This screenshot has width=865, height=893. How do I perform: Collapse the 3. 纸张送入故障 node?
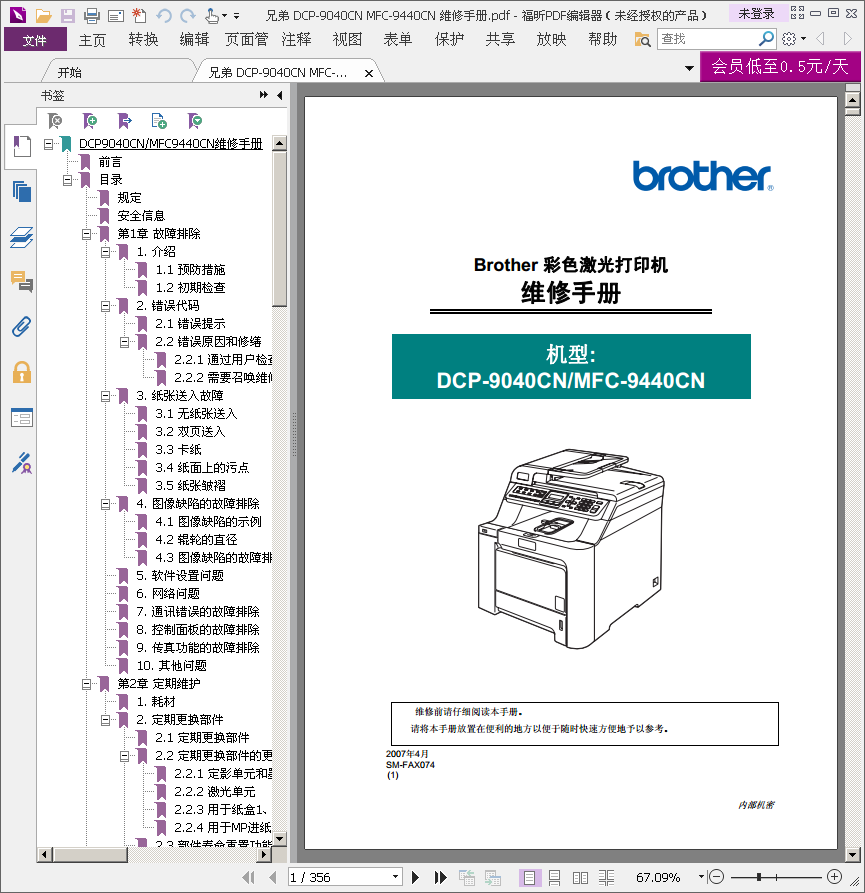(105, 396)
